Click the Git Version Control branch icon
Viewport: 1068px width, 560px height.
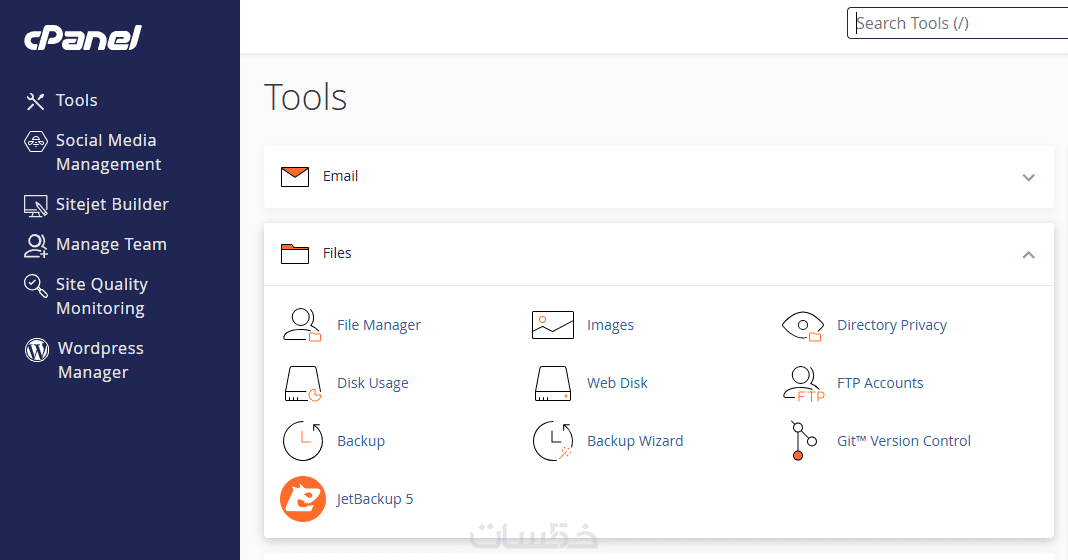802,441
